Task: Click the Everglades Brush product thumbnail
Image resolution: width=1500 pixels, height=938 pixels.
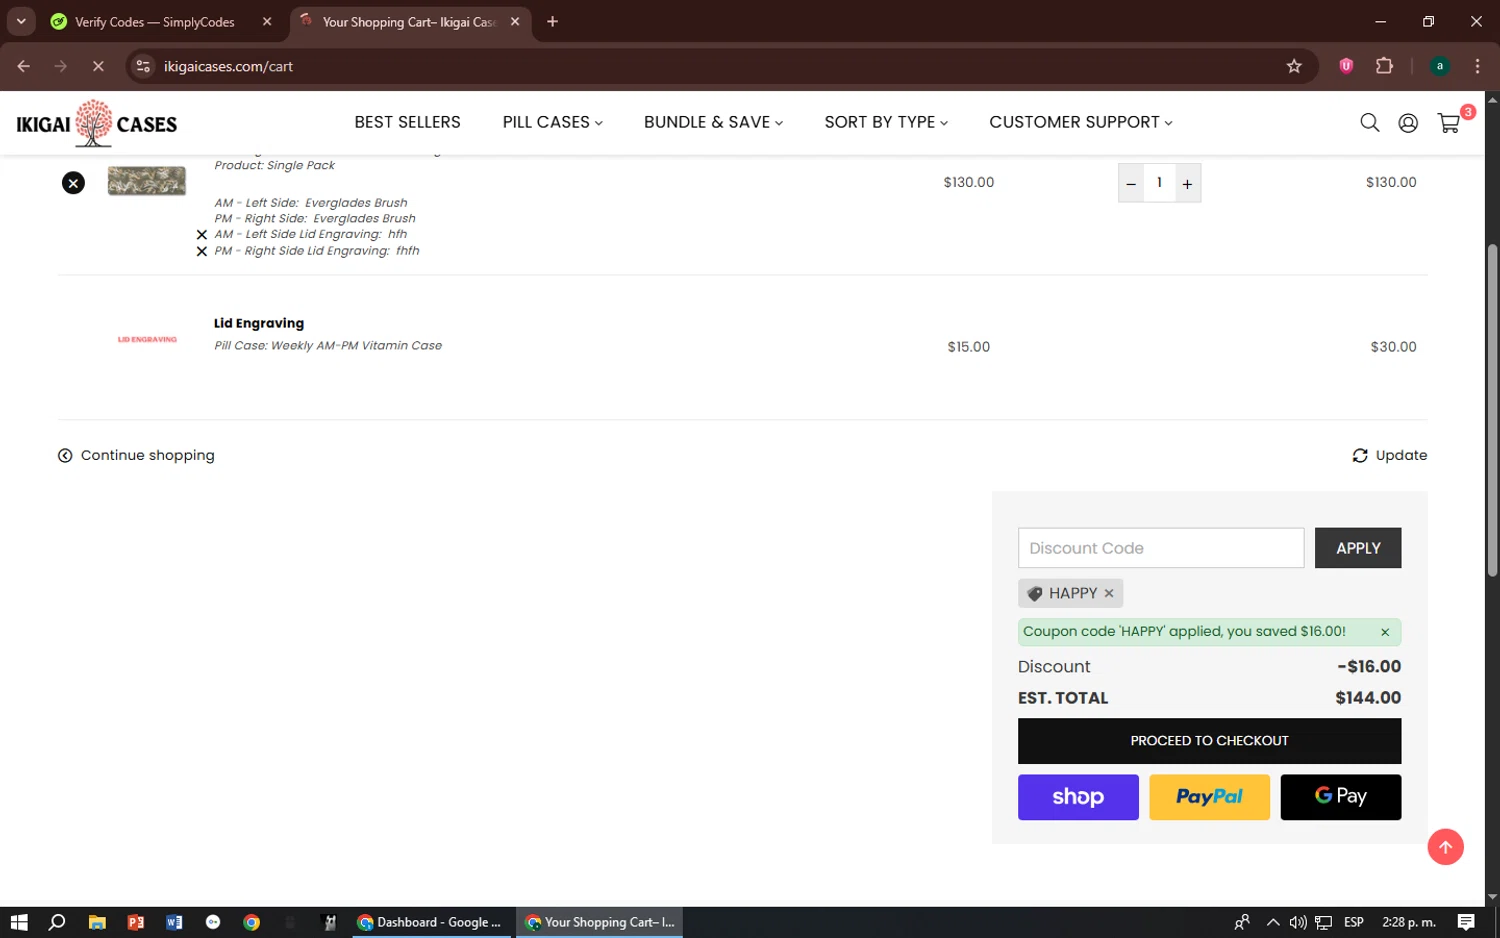Action: pyautogui.click(x=147, y=181)
